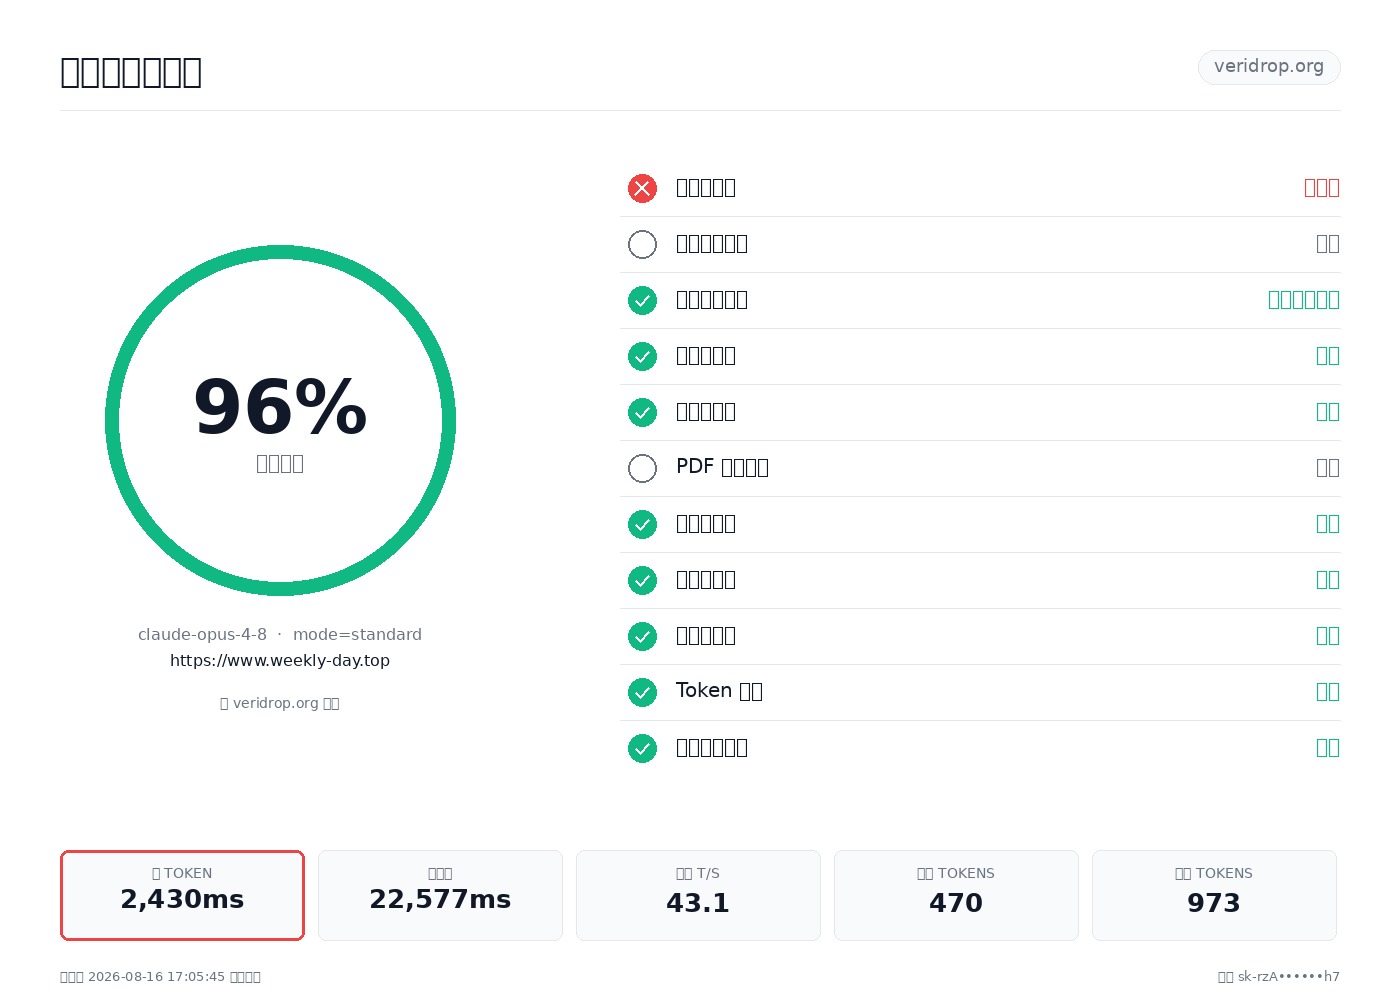Select the TOKENS 973 card

(1214, 895)
